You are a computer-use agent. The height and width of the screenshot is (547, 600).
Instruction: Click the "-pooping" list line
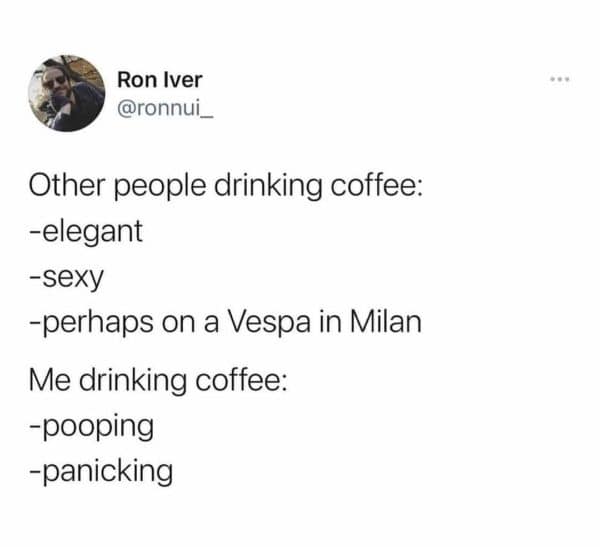91,427
